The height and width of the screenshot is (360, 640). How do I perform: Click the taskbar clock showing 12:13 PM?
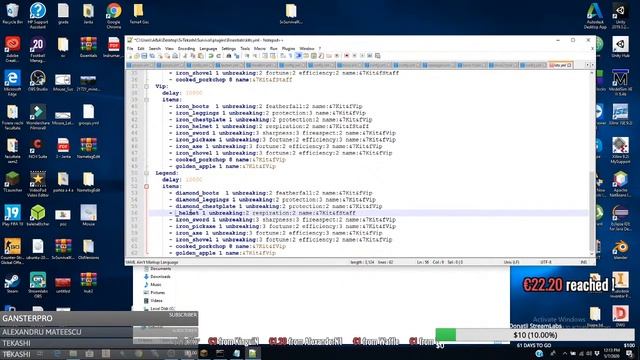[611, 352]
